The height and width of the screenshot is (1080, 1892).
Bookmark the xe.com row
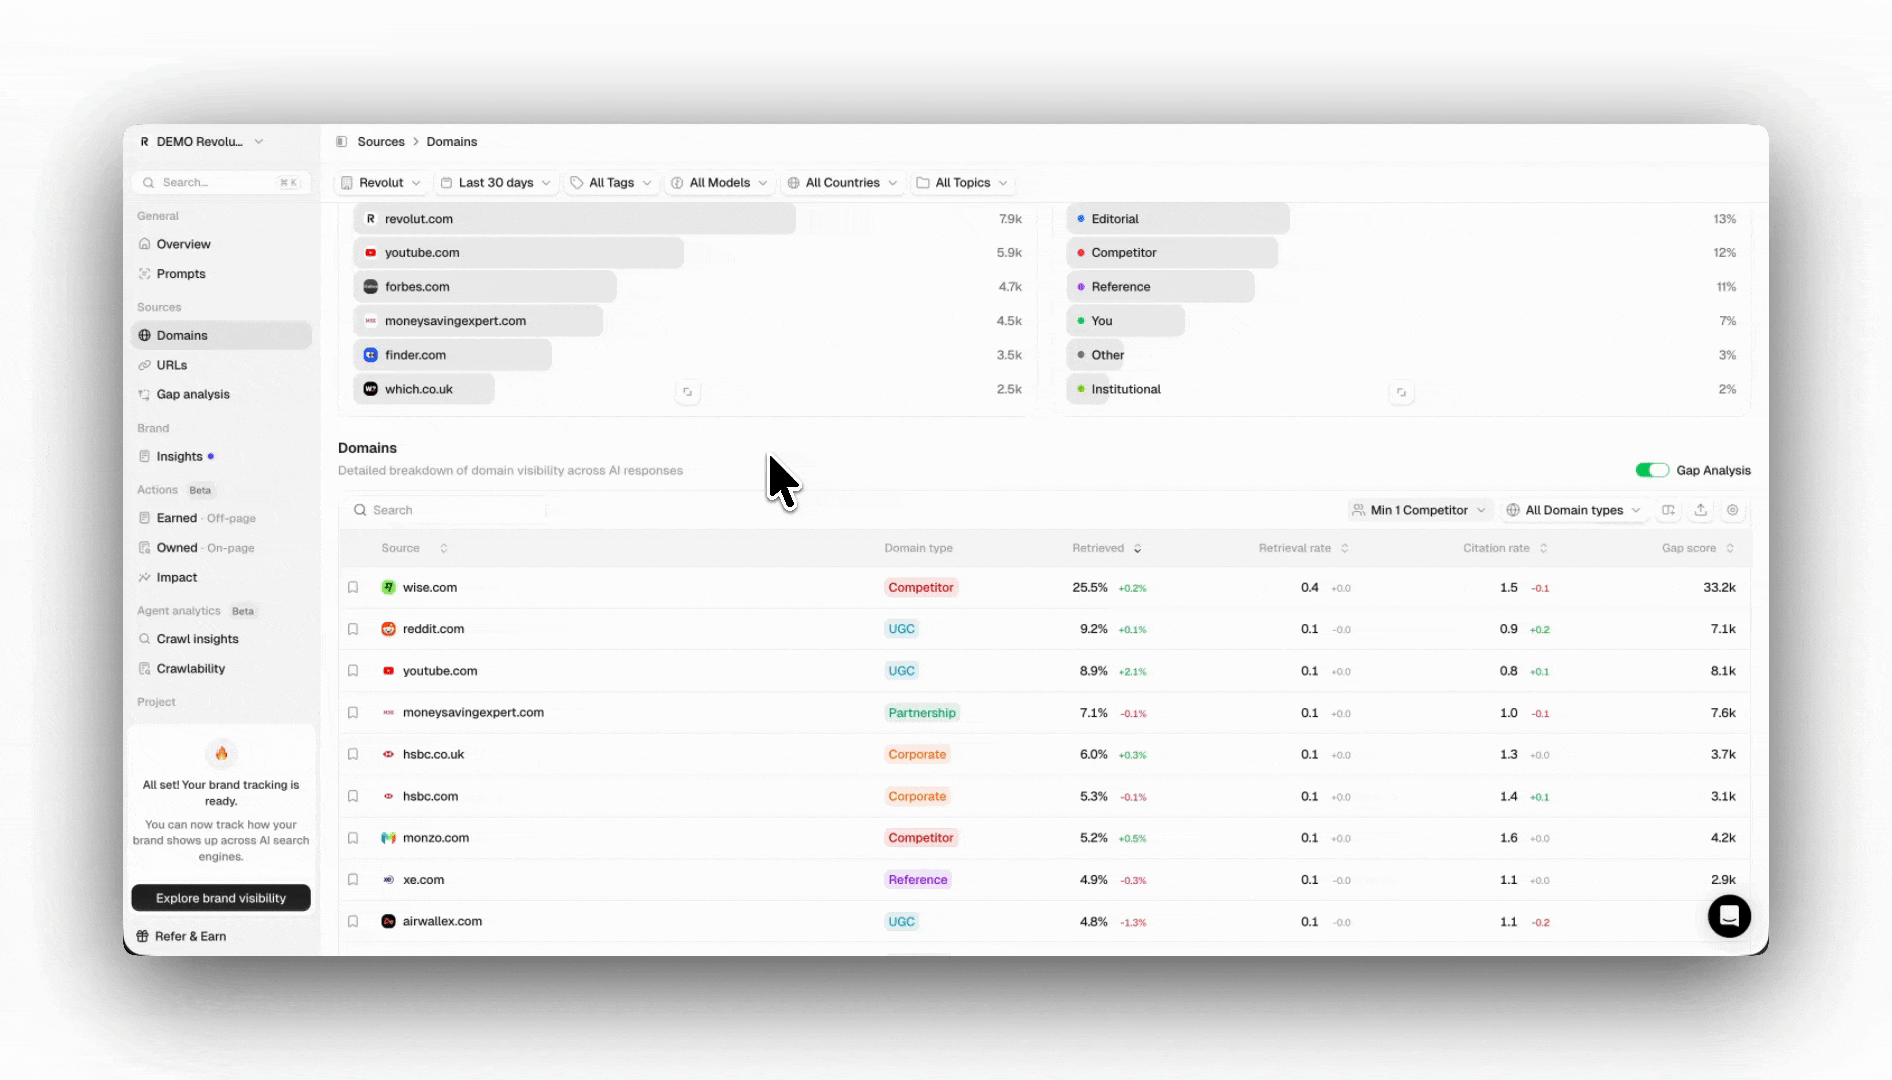pyautogui.click(x=353, y=880)
